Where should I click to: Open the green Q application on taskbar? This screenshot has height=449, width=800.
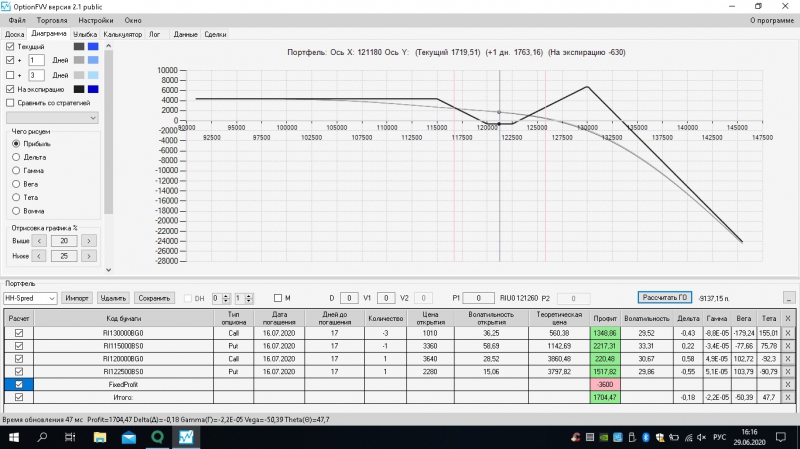pos(157,437)
